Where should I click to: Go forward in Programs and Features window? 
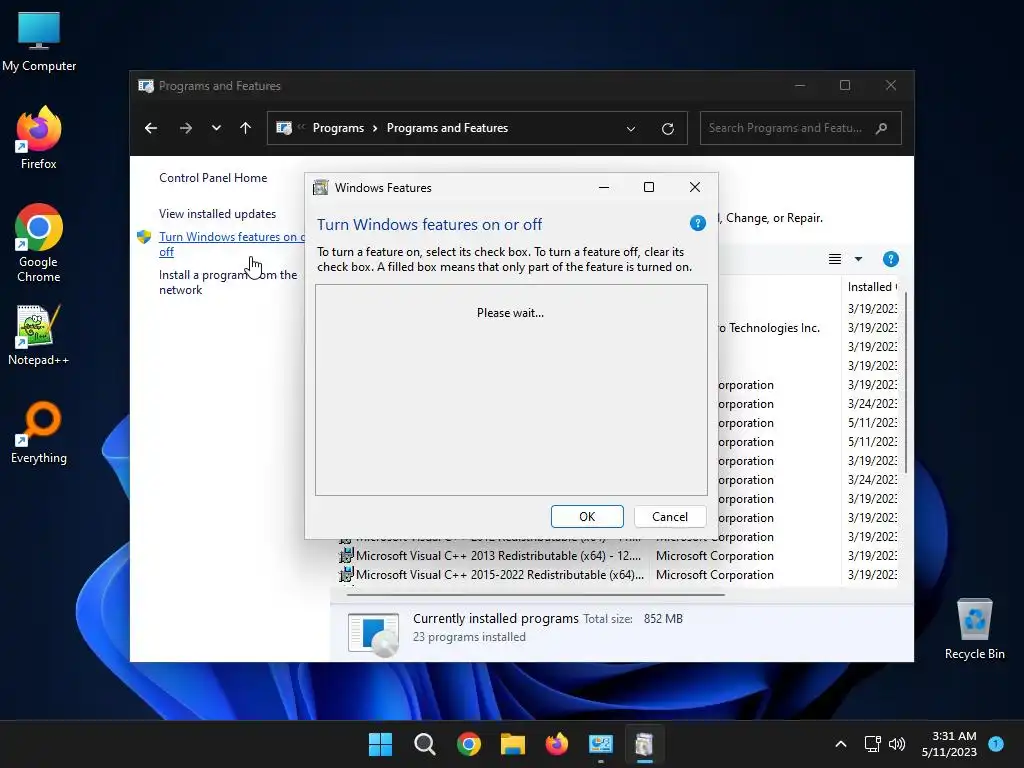coord(186,128)
